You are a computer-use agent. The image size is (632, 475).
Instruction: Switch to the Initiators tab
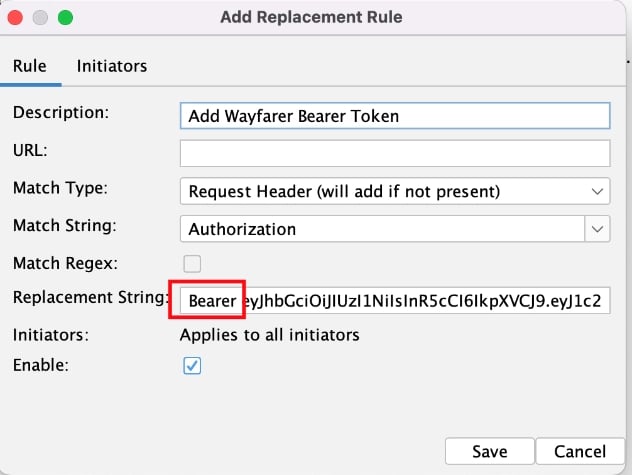click(x=112, y=66)
